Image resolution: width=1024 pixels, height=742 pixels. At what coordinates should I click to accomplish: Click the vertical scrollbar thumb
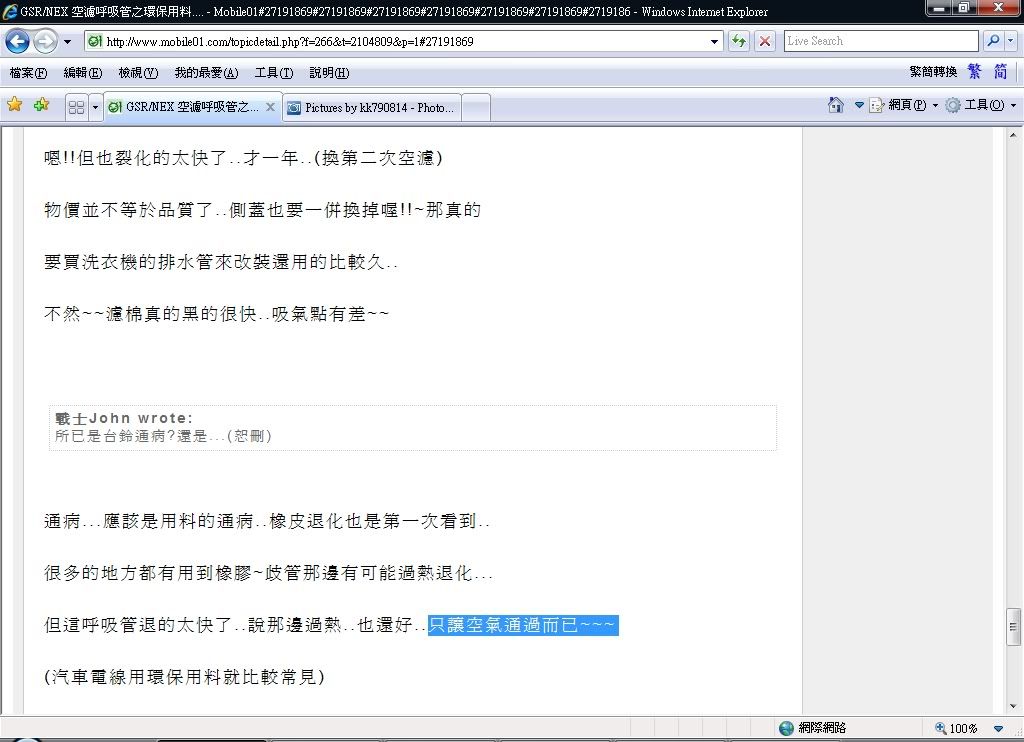click(x=1013, y=627)
